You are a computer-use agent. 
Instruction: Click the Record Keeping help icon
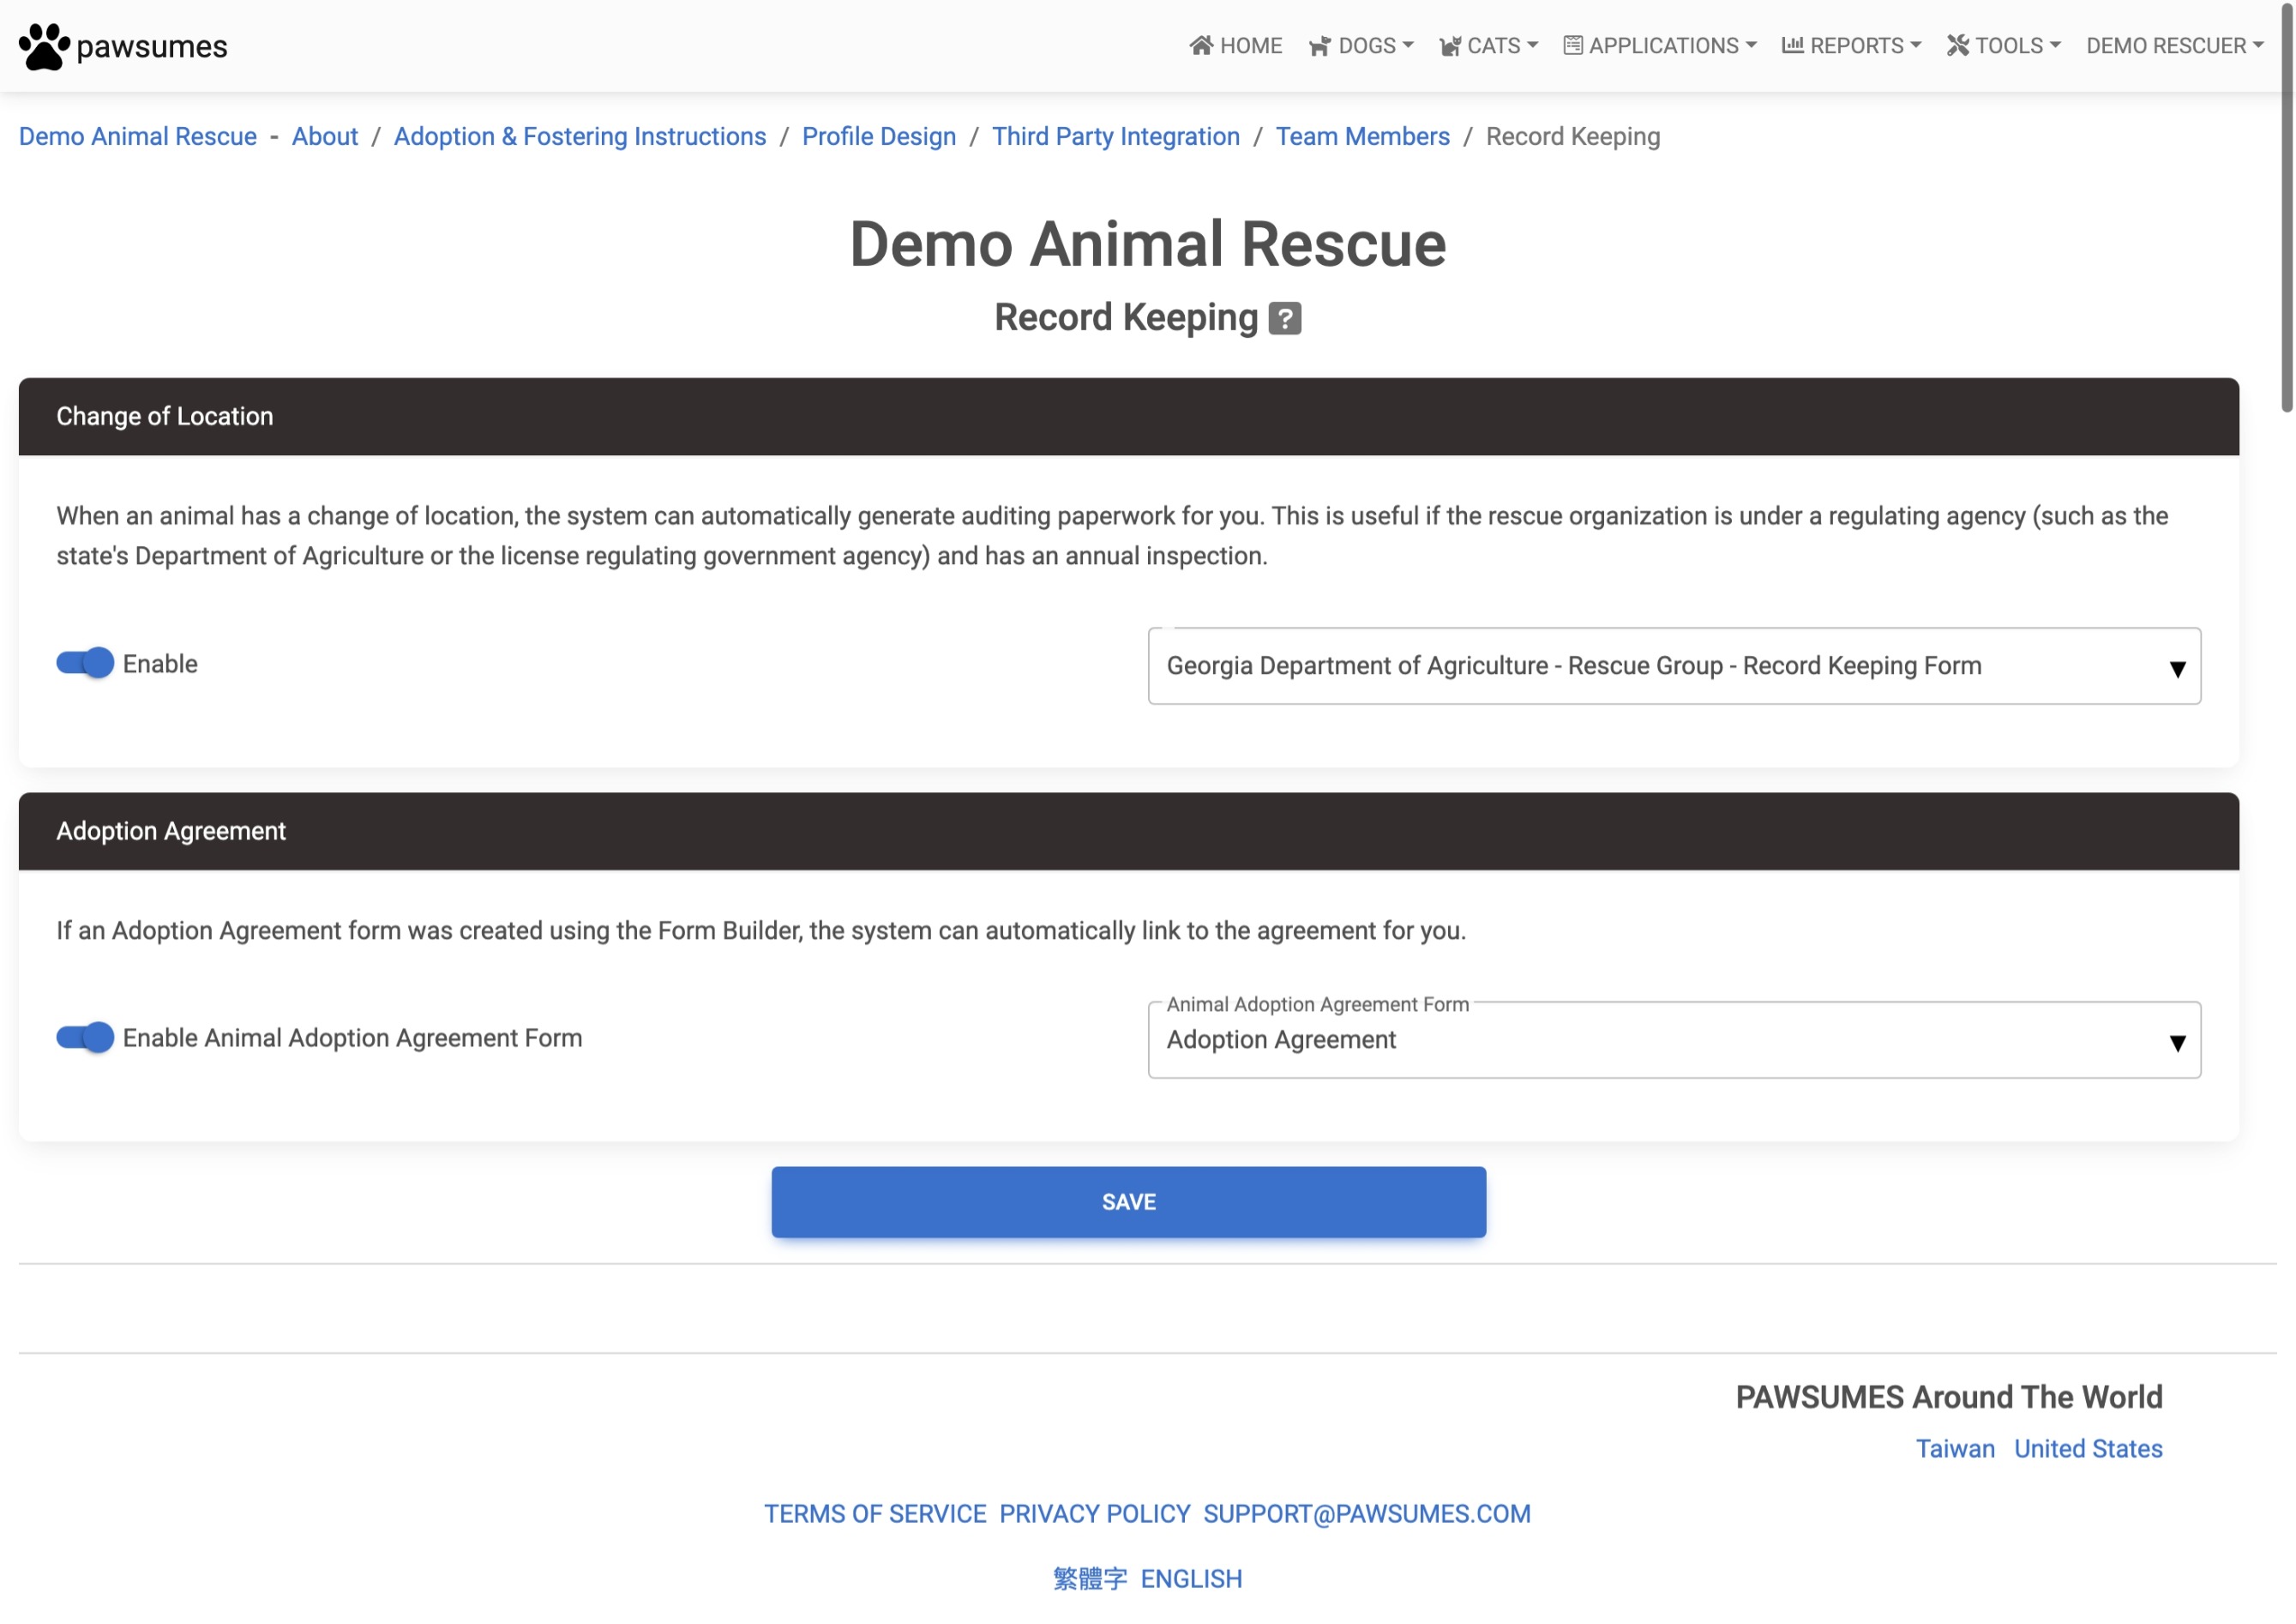1284,316
